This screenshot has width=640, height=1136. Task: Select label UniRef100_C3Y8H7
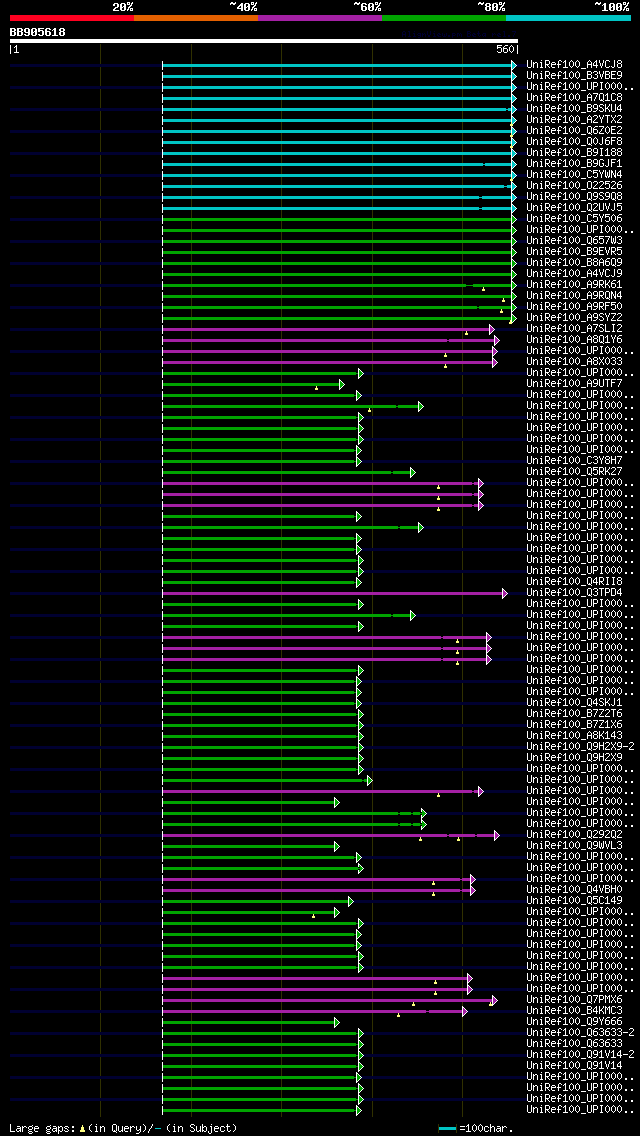tap(574, 461)
